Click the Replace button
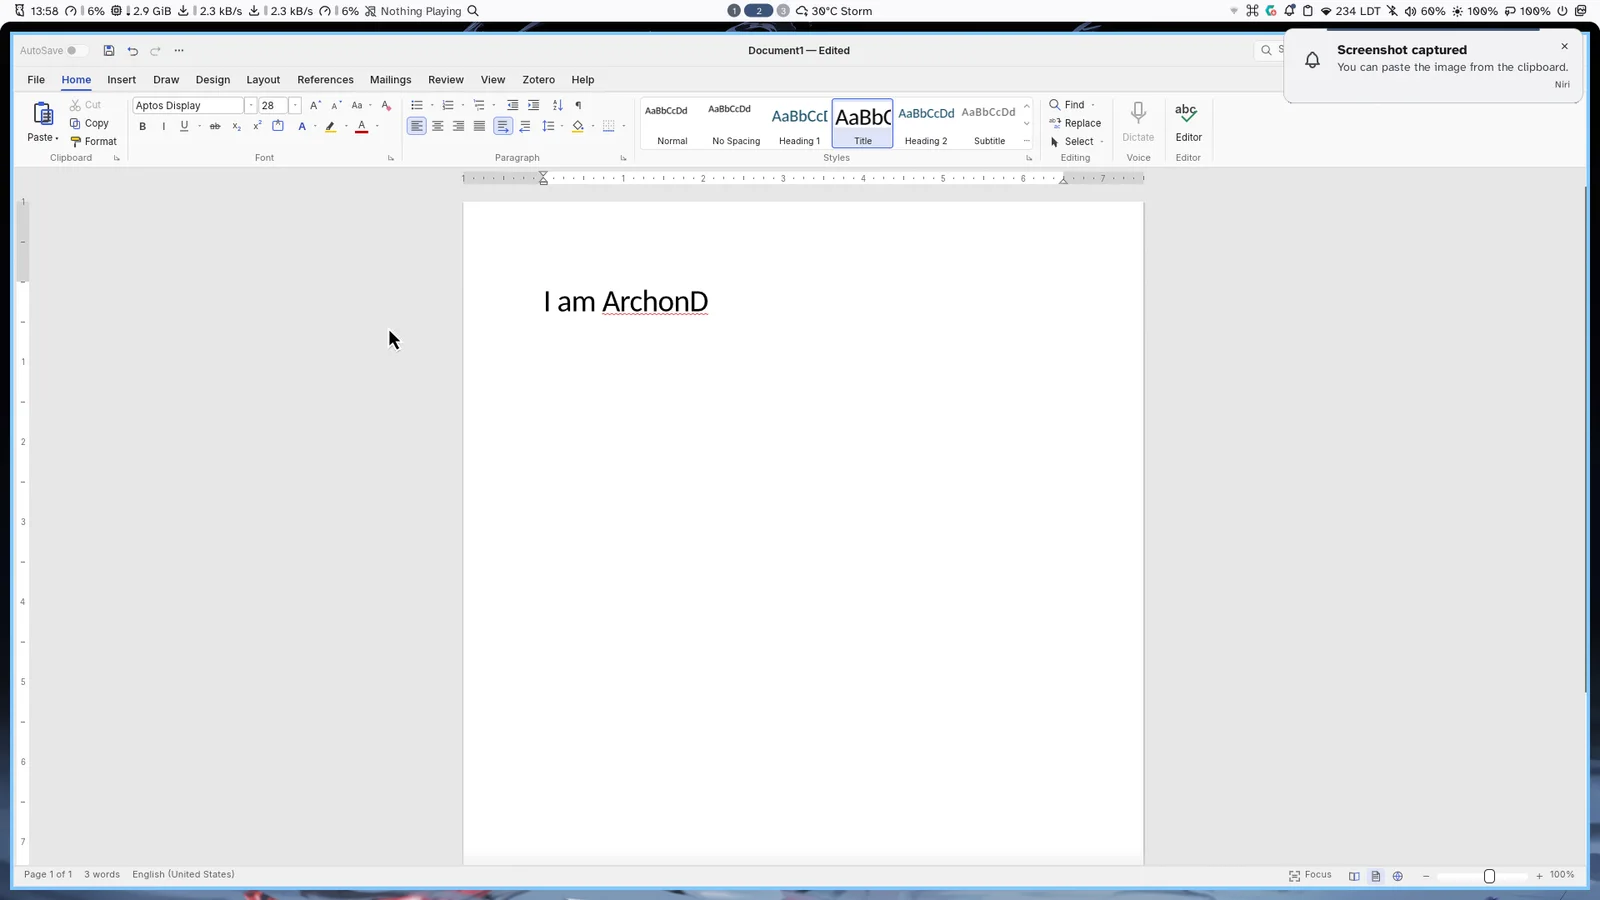Viewport: 1600px width, 900px height. [1075, 123]
